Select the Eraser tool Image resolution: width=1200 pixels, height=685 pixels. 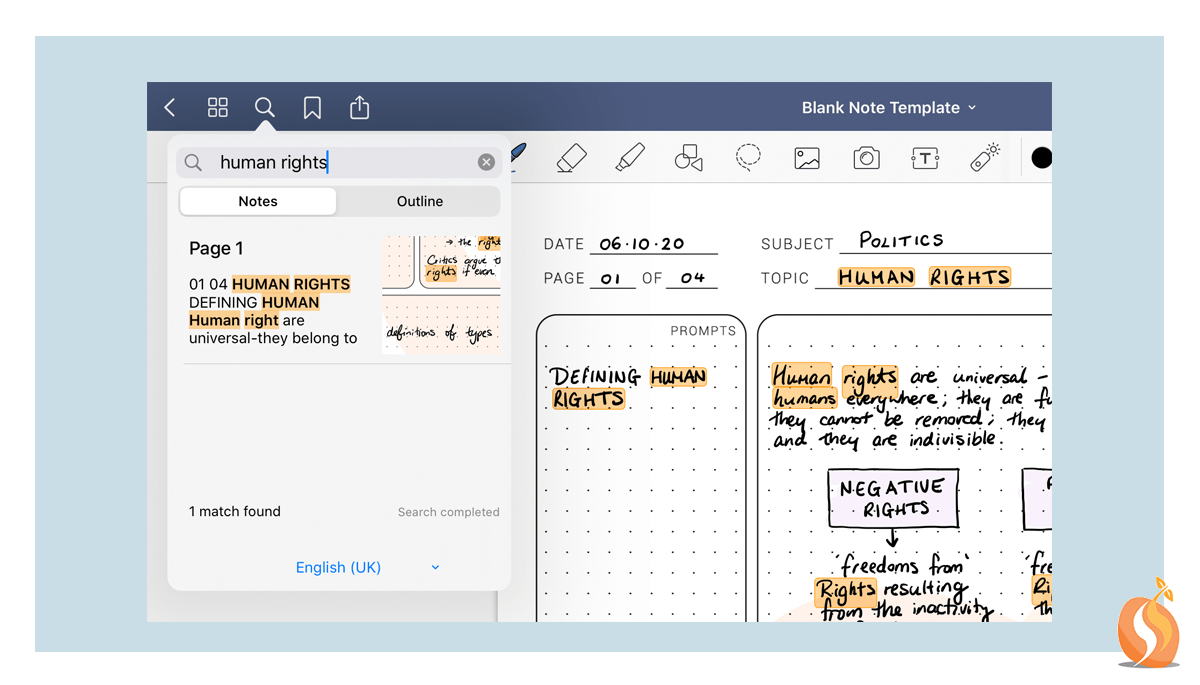coord(571,157)
